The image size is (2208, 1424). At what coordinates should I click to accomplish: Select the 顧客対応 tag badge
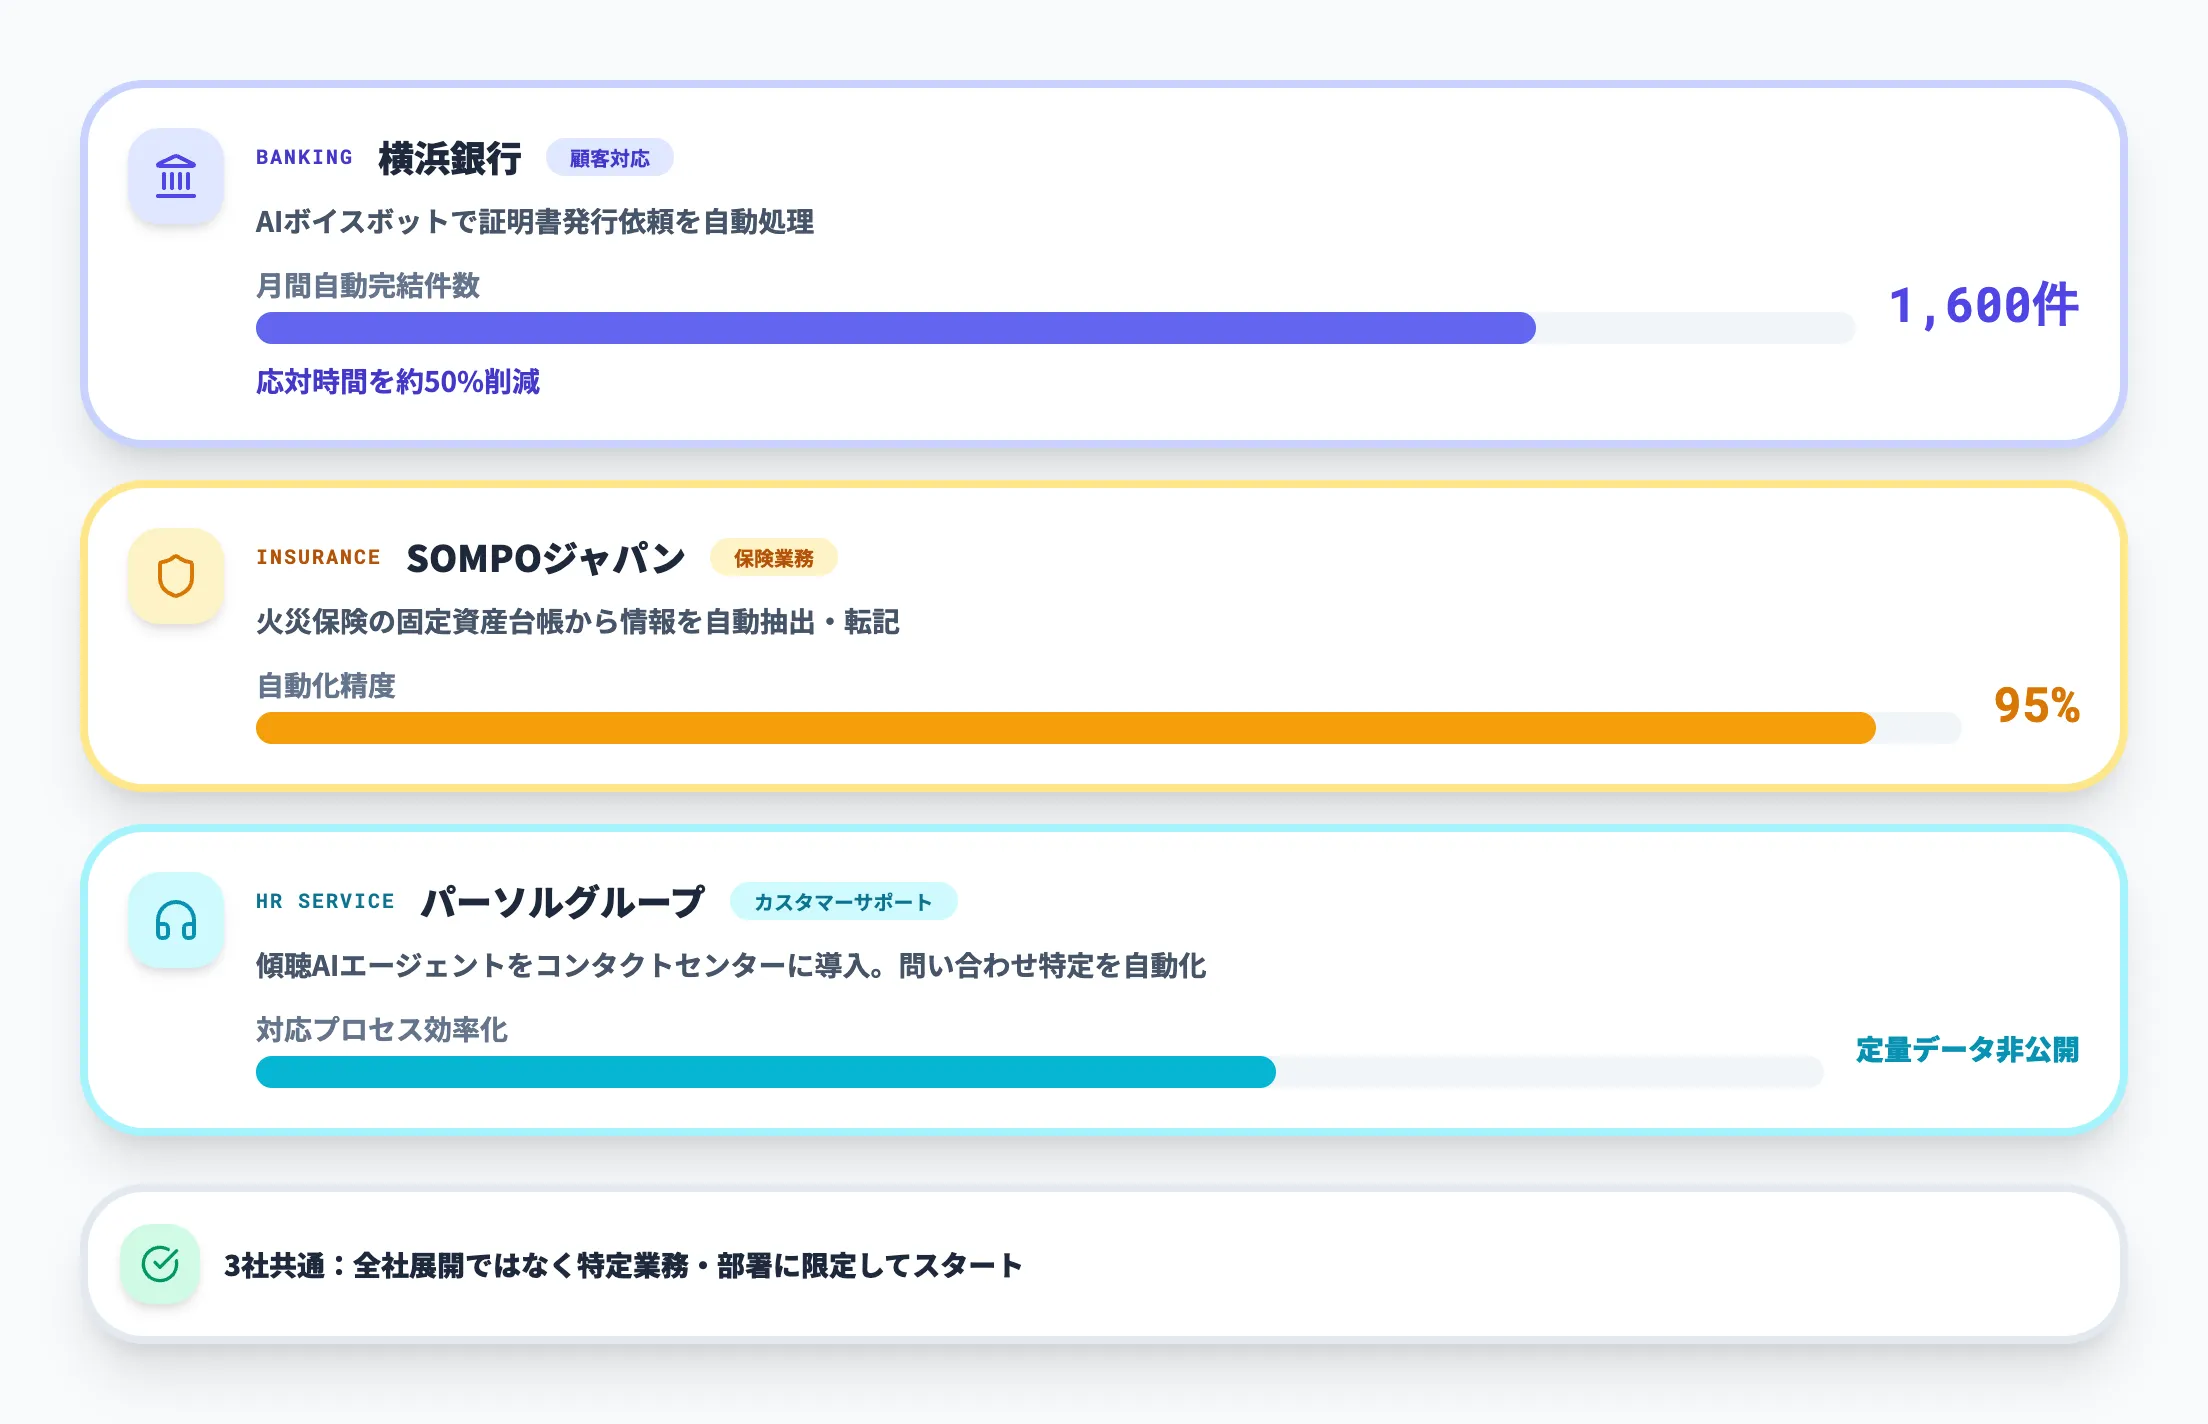609,158
